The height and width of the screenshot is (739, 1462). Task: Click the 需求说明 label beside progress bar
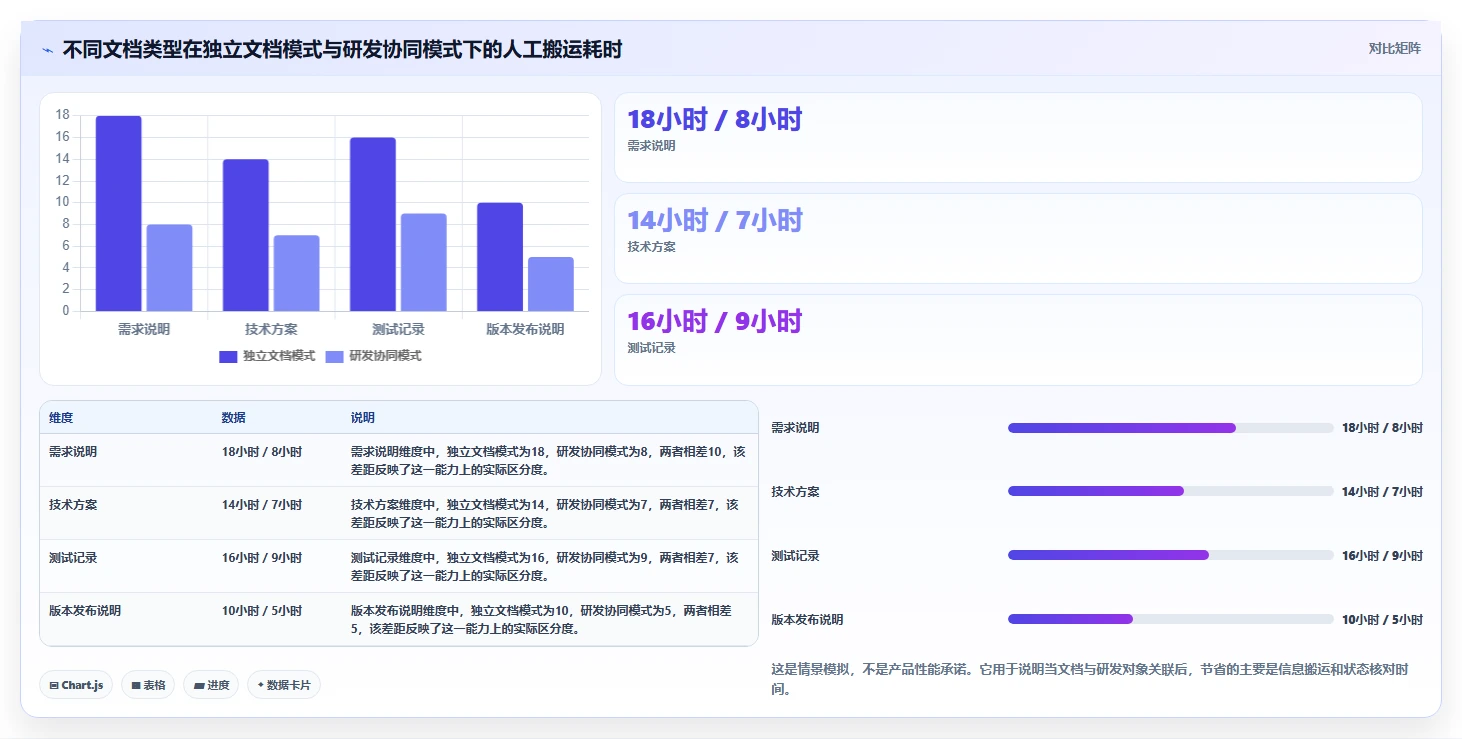(795, 428)
